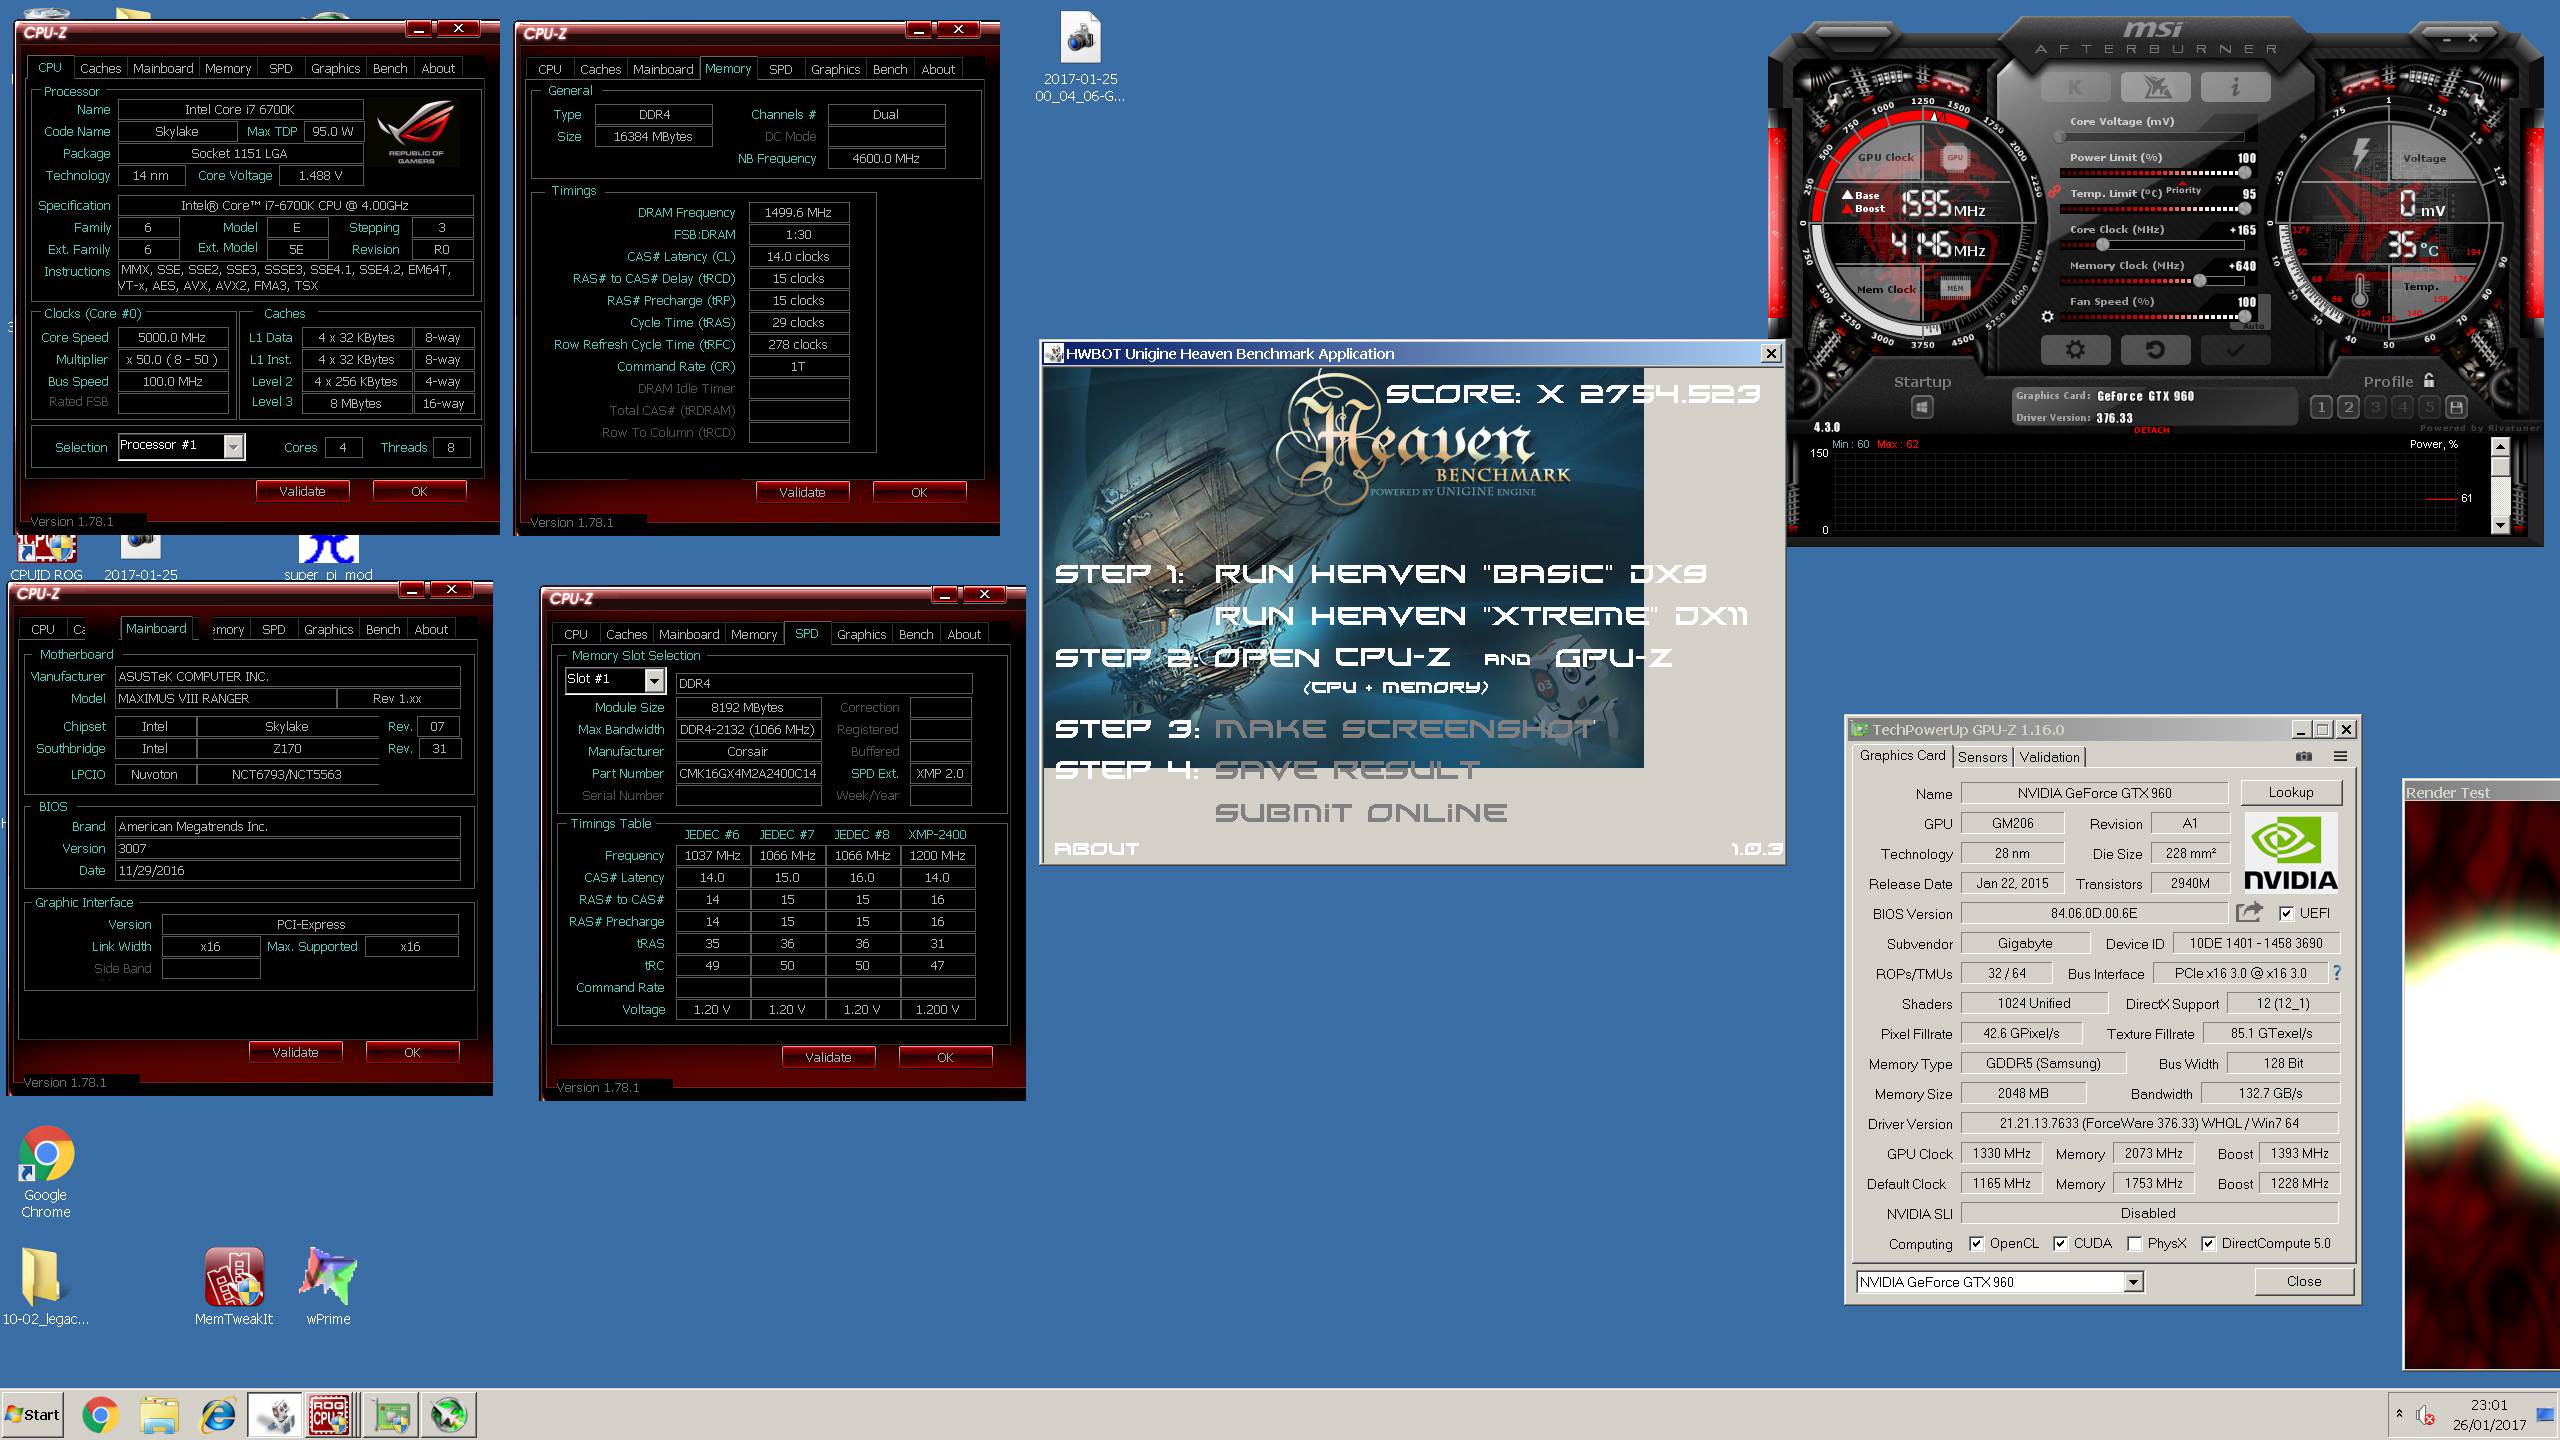Open GPU-Z hamburger menu
This screenshot has height=1440, width=2560.
click(2340, 756)
